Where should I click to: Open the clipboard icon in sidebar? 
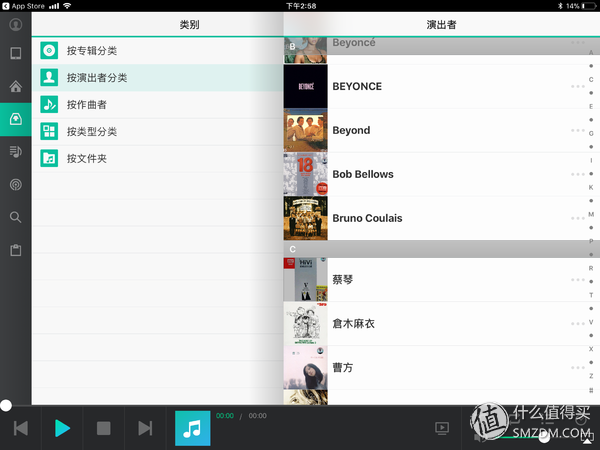(x=16, y=250)
